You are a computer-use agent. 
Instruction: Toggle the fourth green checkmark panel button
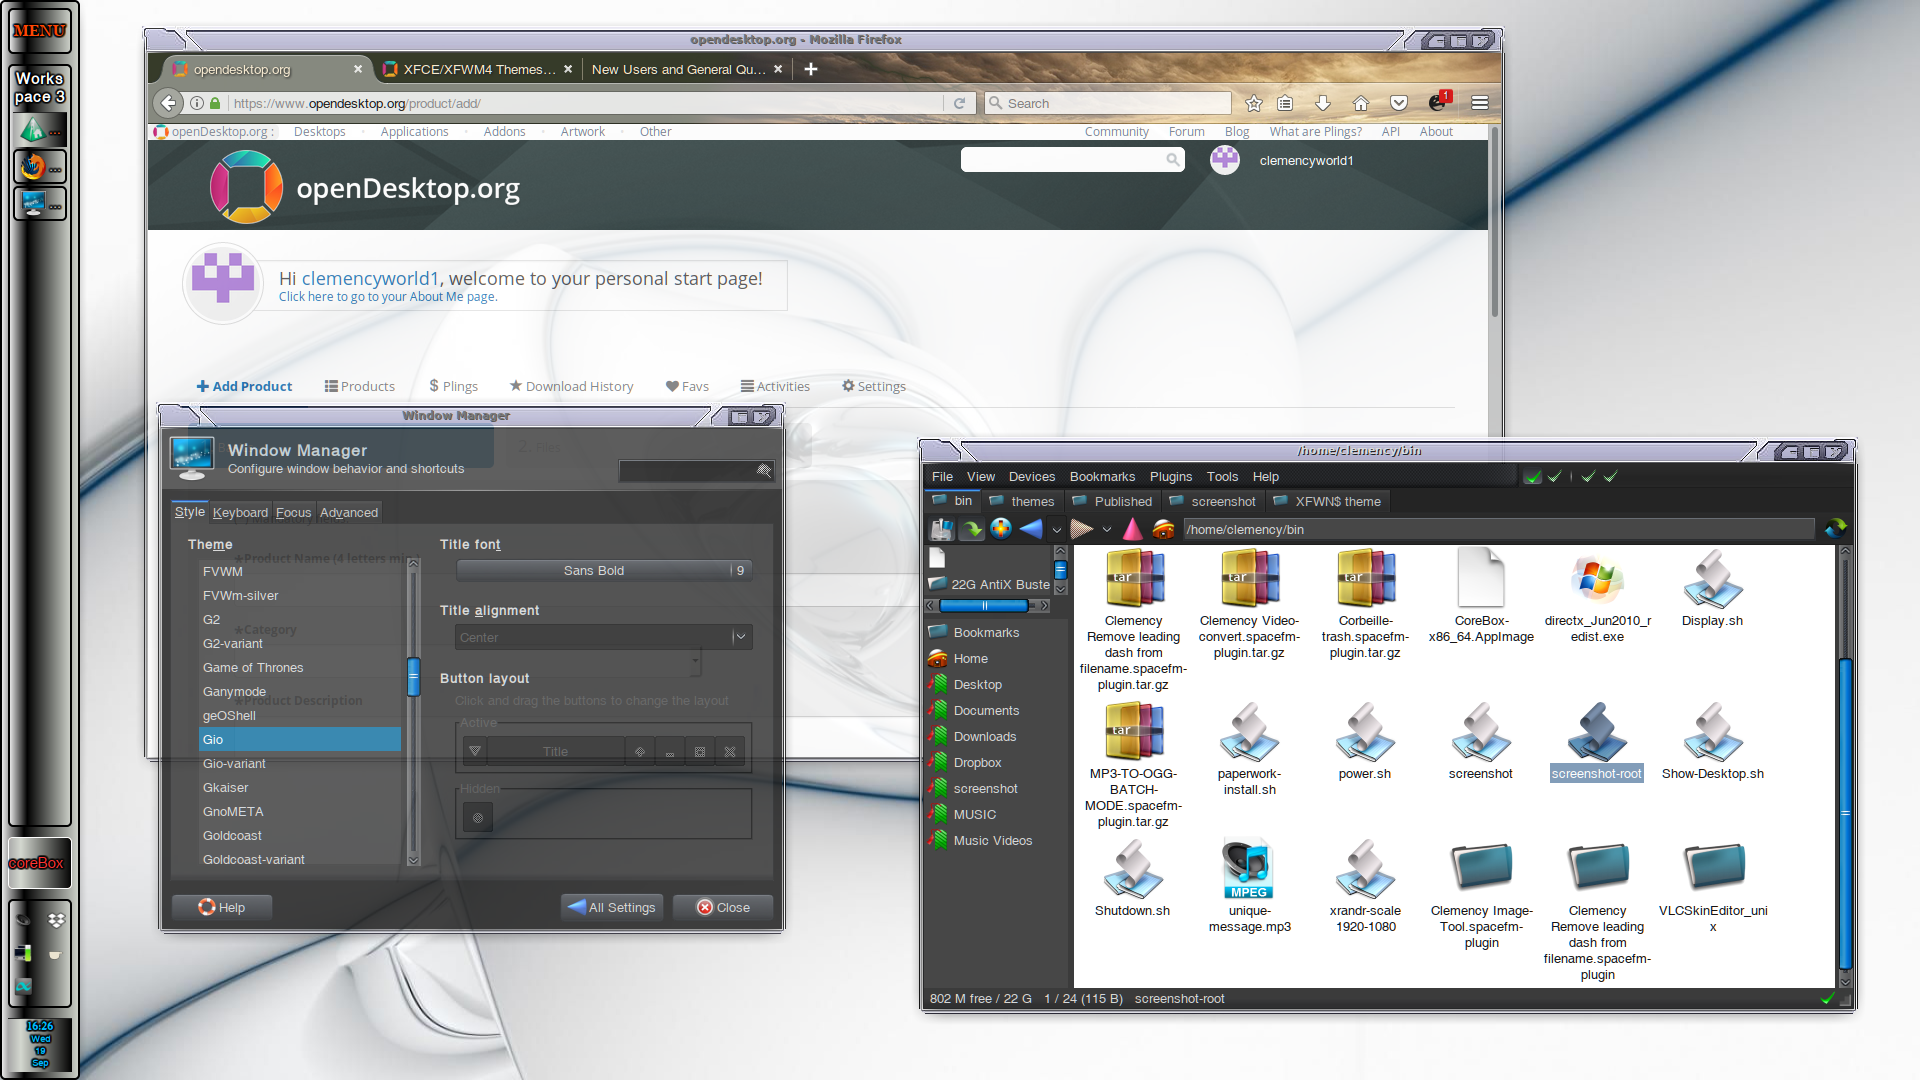[1611, 477]
